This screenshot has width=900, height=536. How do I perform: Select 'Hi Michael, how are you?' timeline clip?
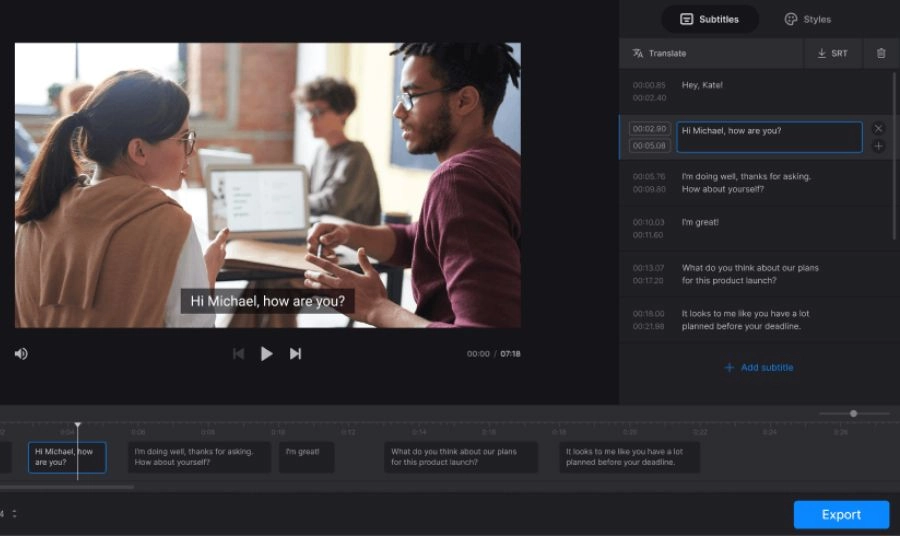click(67, 457)
